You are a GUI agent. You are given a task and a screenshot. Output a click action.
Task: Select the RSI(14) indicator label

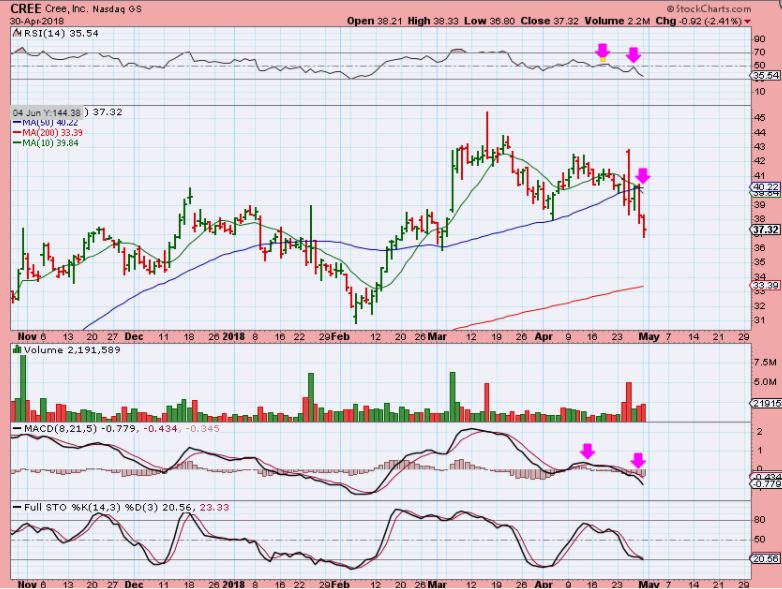point(36,32)
